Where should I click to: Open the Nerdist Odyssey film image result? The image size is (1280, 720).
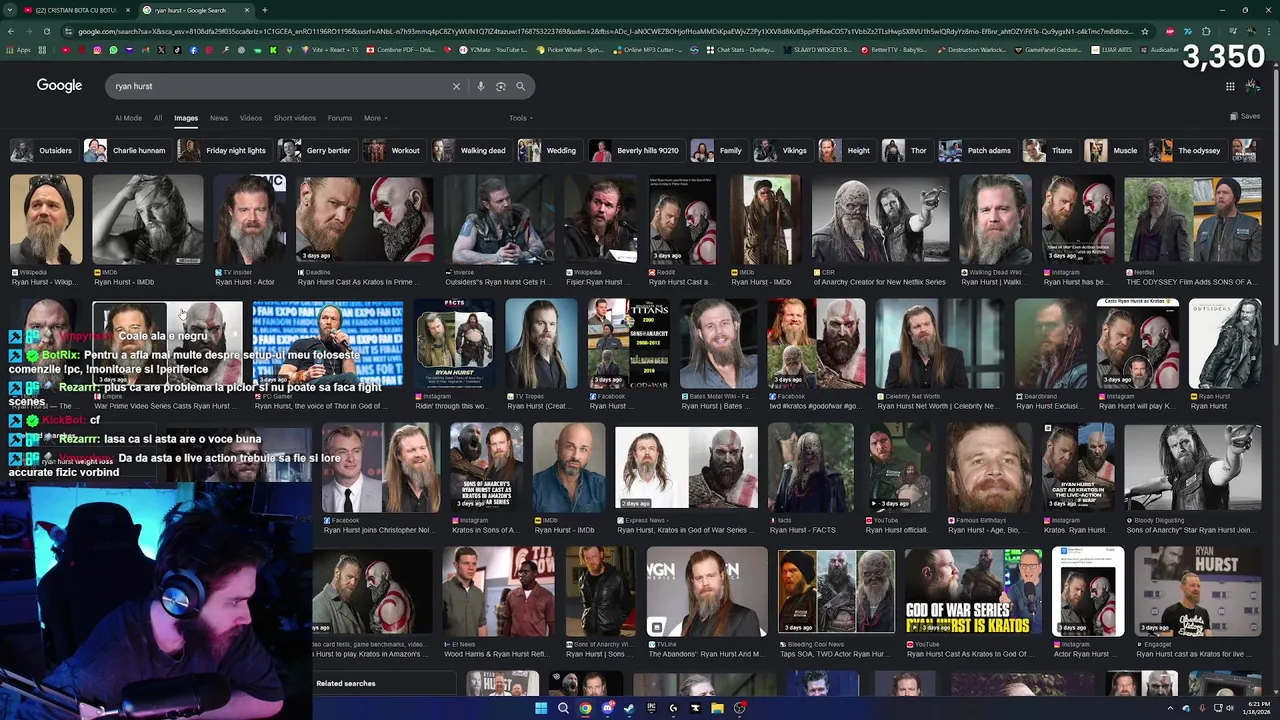[x=1193, y=220]
